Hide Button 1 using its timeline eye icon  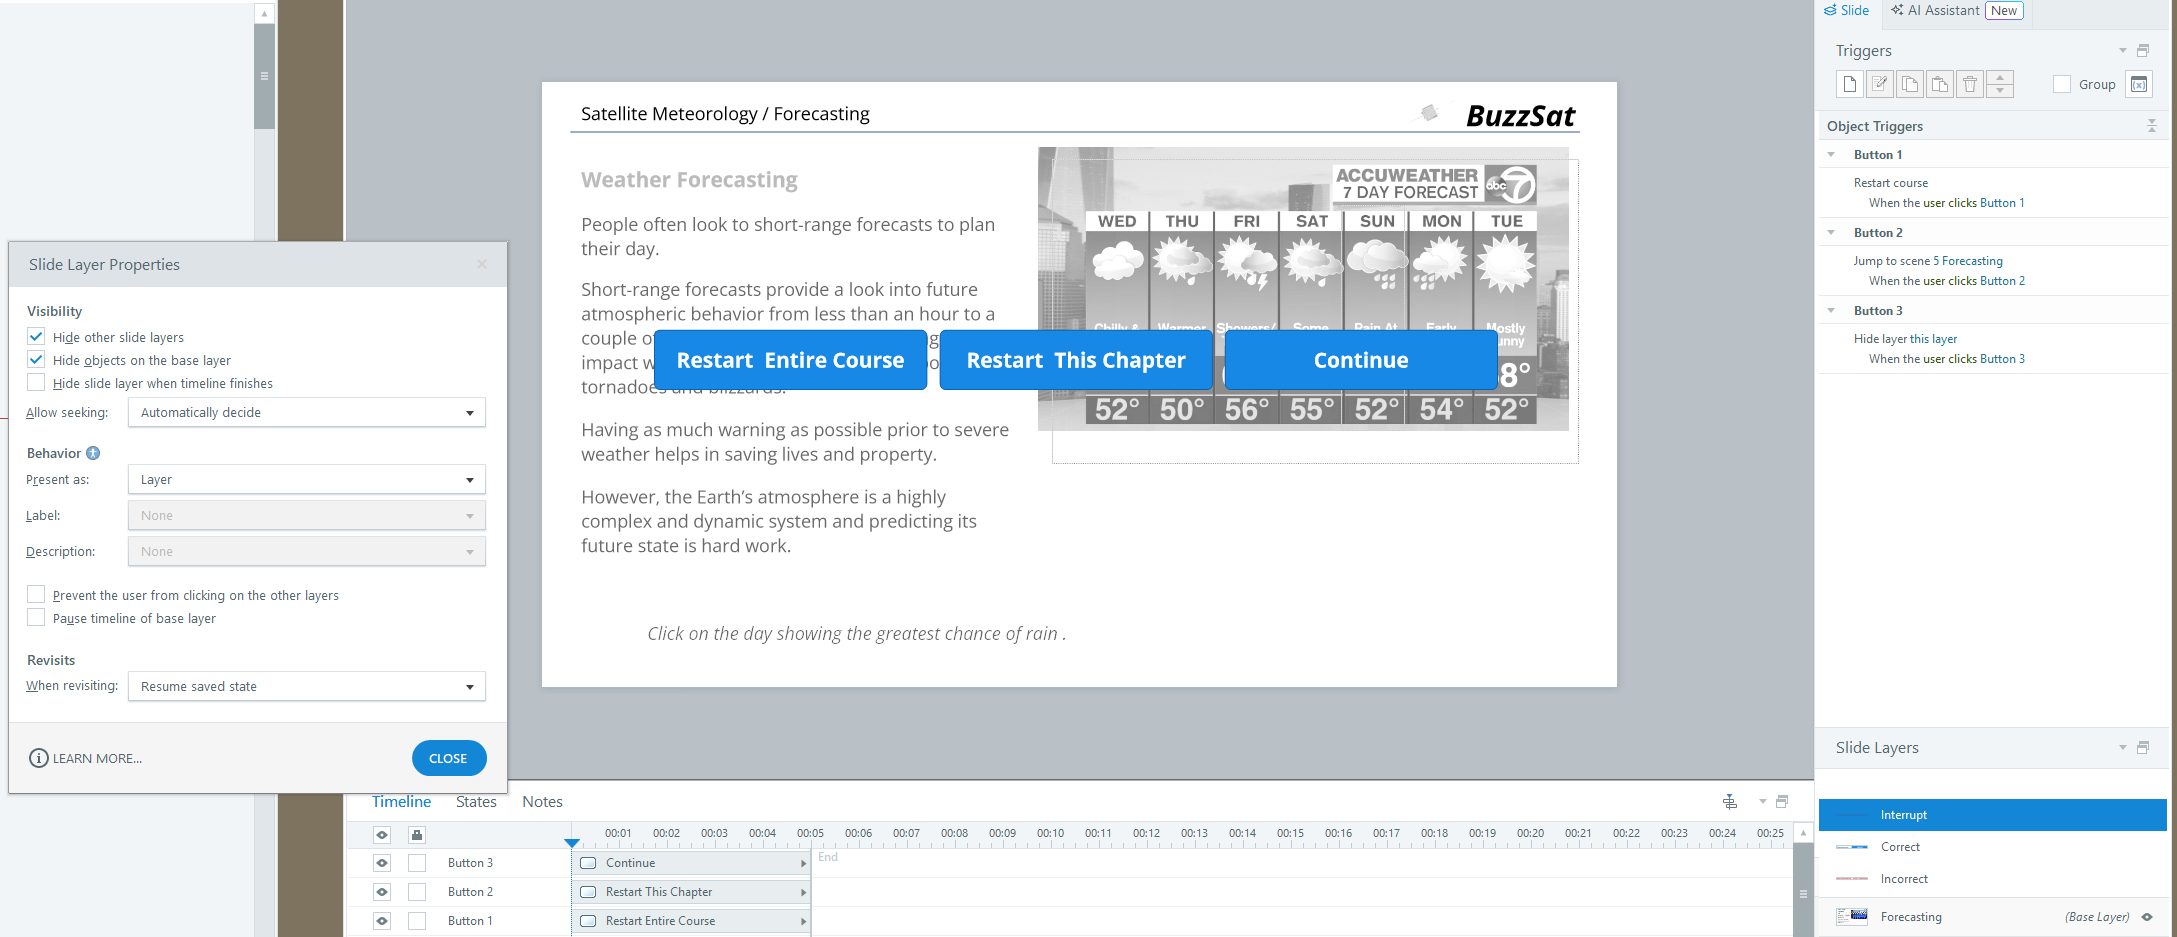[x=382, y=921]
